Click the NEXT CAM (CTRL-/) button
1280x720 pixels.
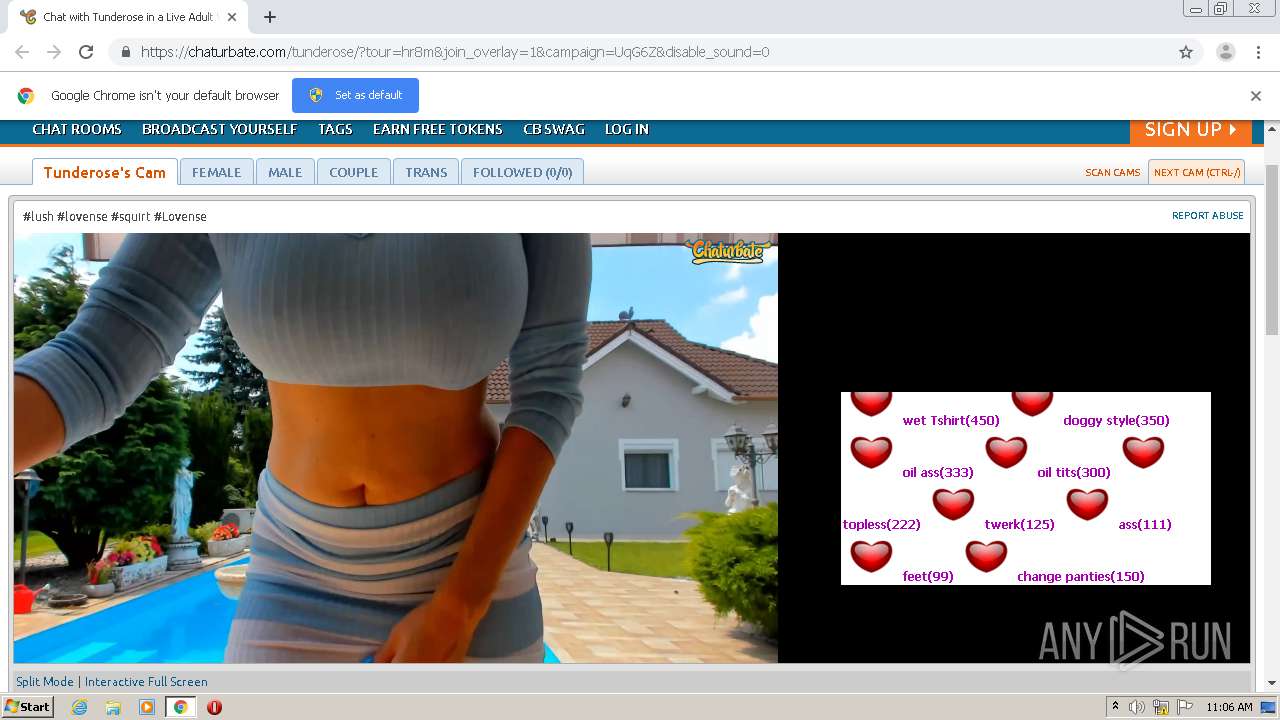pyautogui.click(x=1197, y=172)
